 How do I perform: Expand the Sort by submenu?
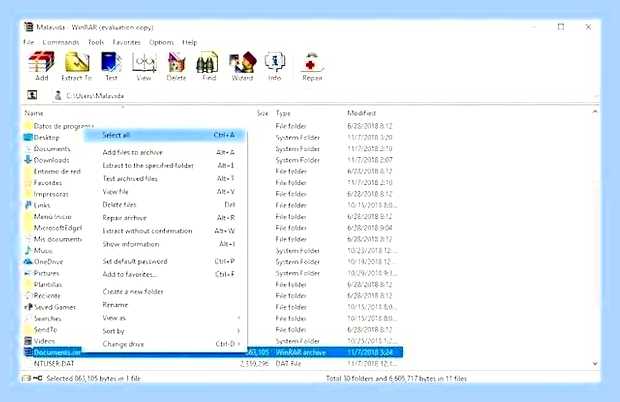(x=165, y=331)
